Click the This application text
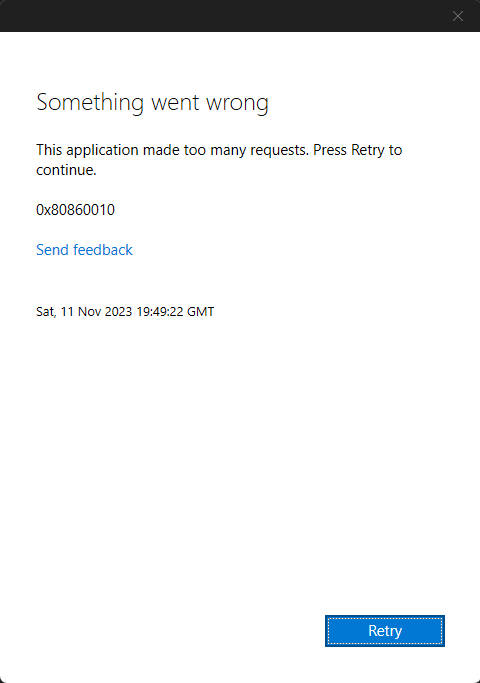 click(x=87, y=150)
